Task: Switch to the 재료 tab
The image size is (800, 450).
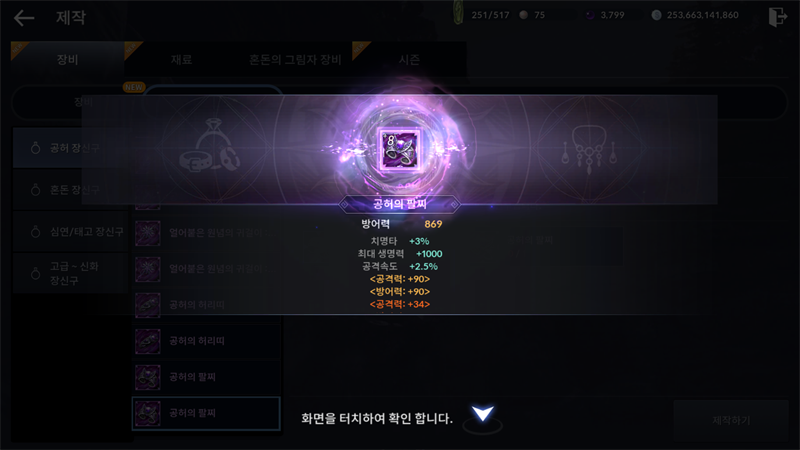Action: (x=182, y=59)
